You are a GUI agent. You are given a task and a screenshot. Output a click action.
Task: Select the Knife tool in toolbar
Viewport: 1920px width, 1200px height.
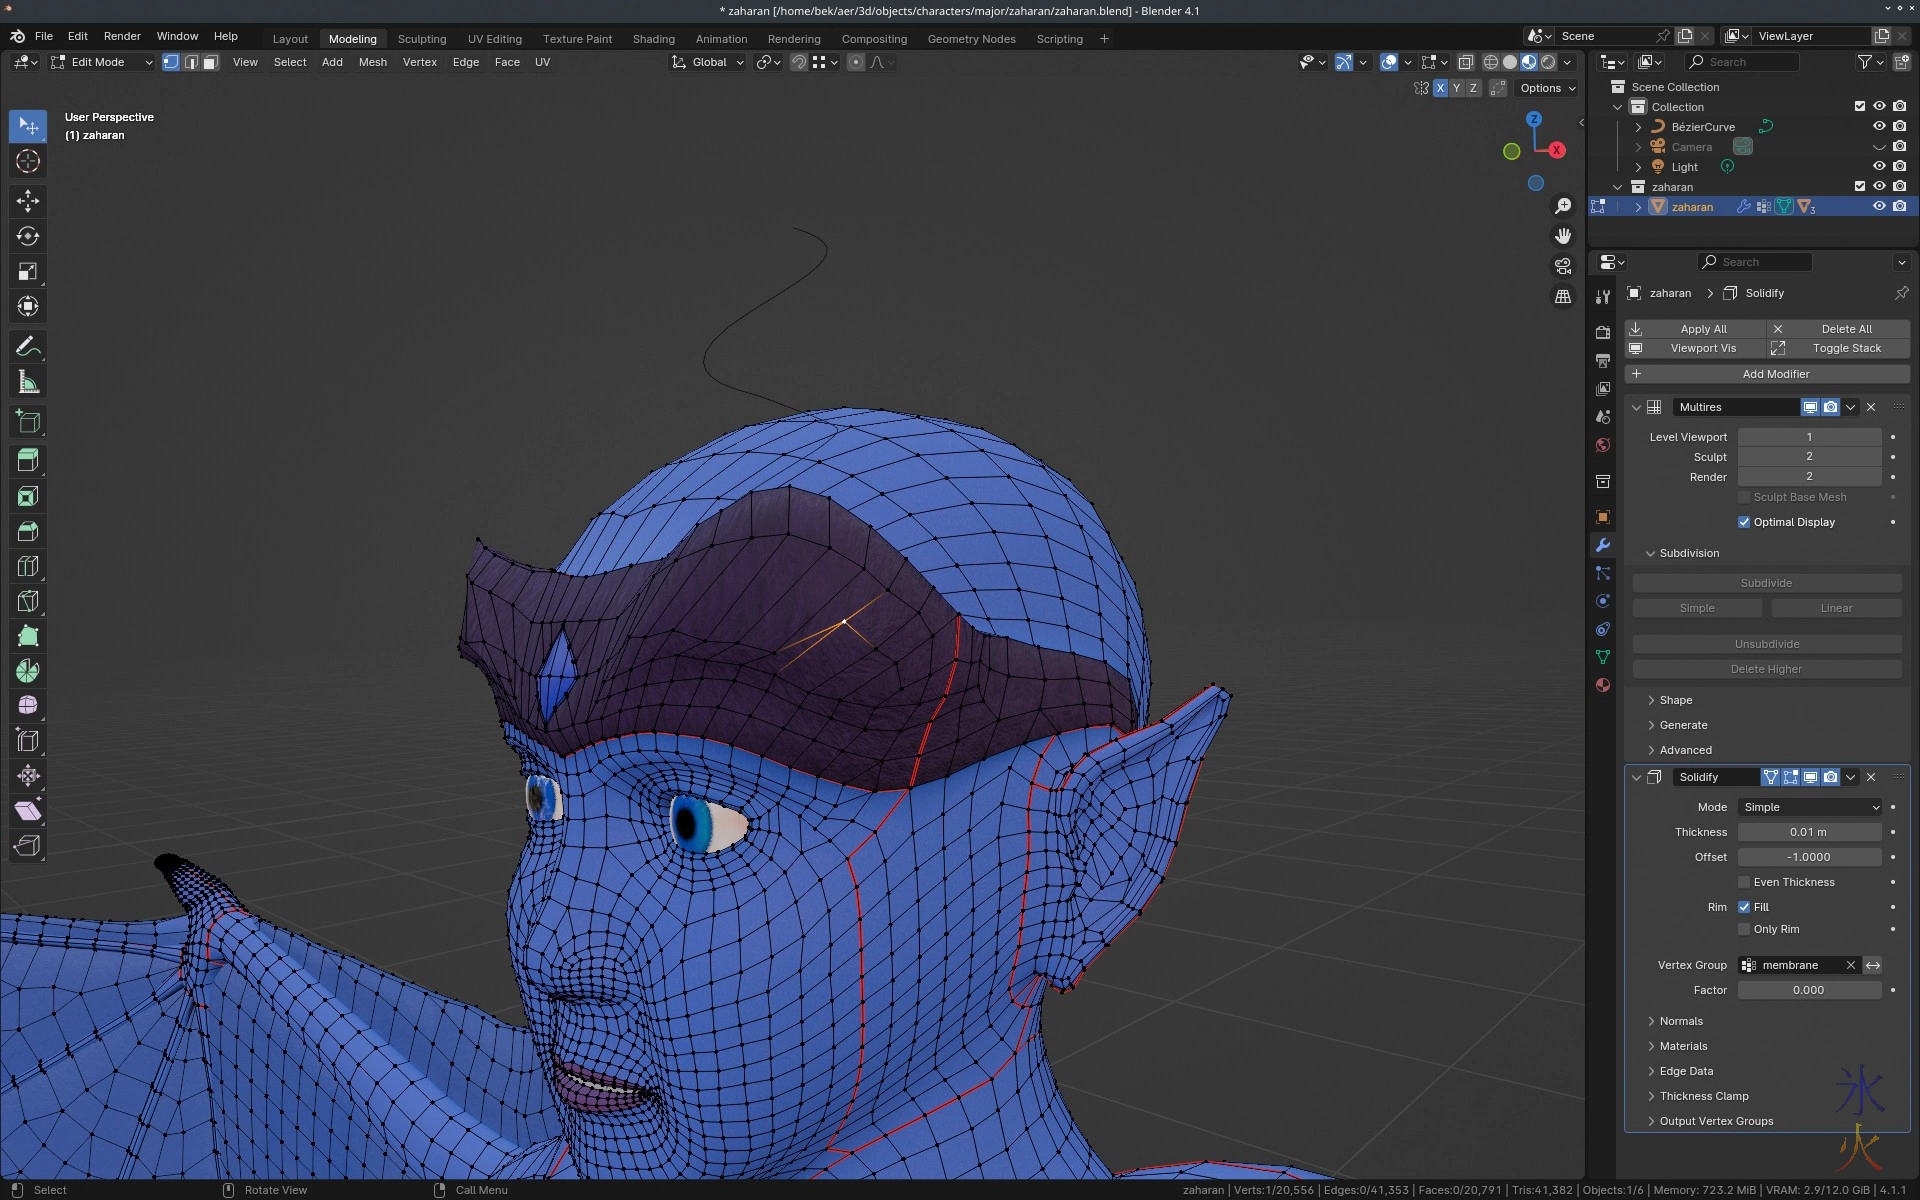[28, 601]
